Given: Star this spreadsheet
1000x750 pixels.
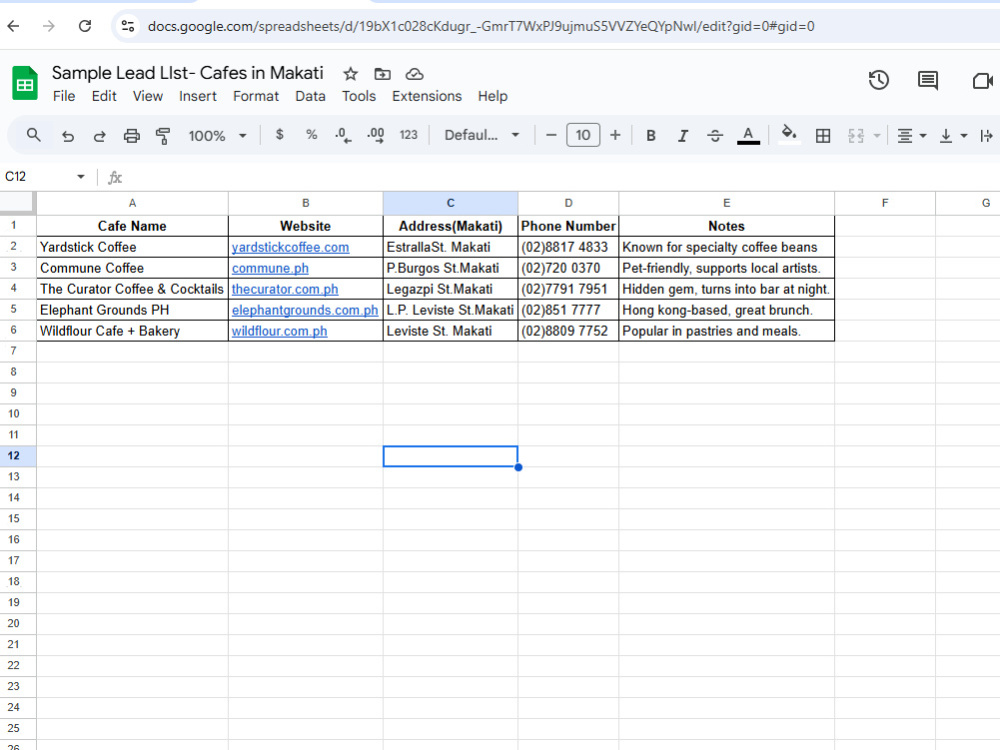Looking at the screenshot, I should pos(350,74).
